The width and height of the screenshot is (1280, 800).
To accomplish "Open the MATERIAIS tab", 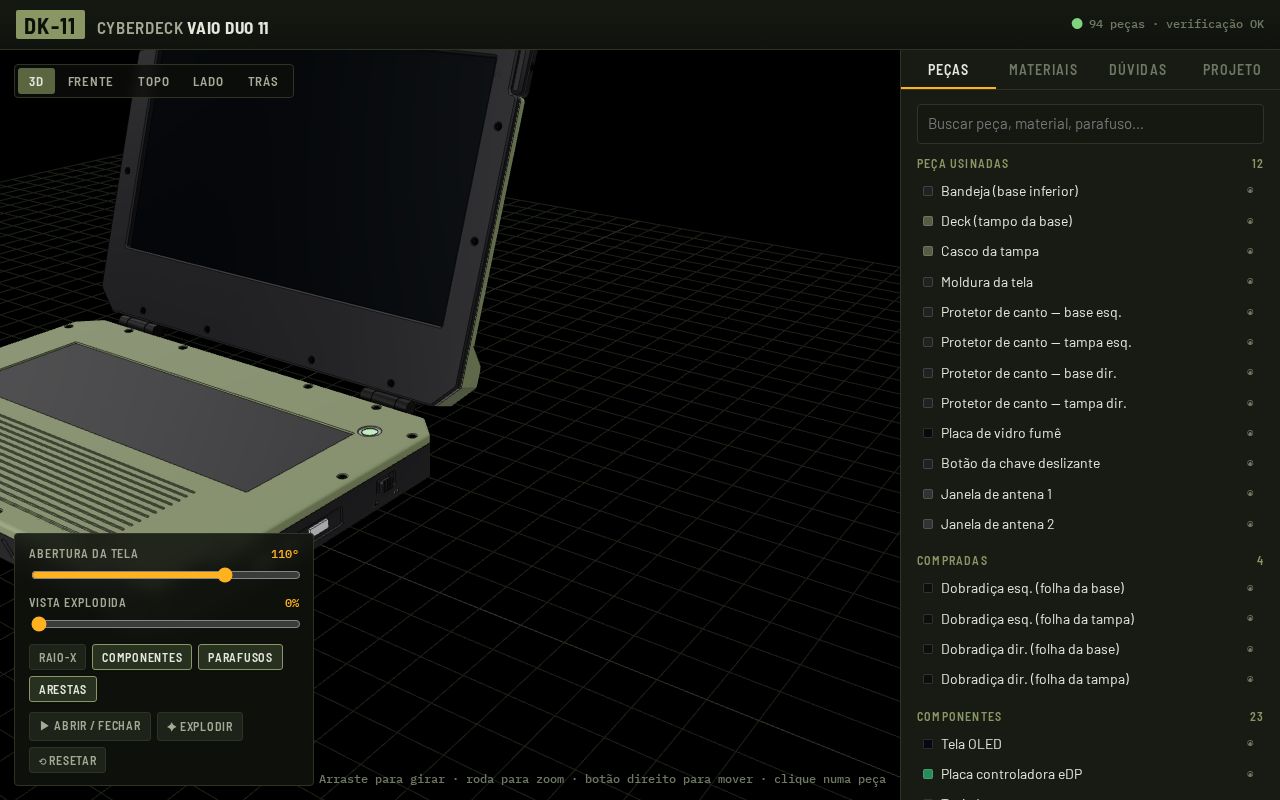I will [1043, 70].
